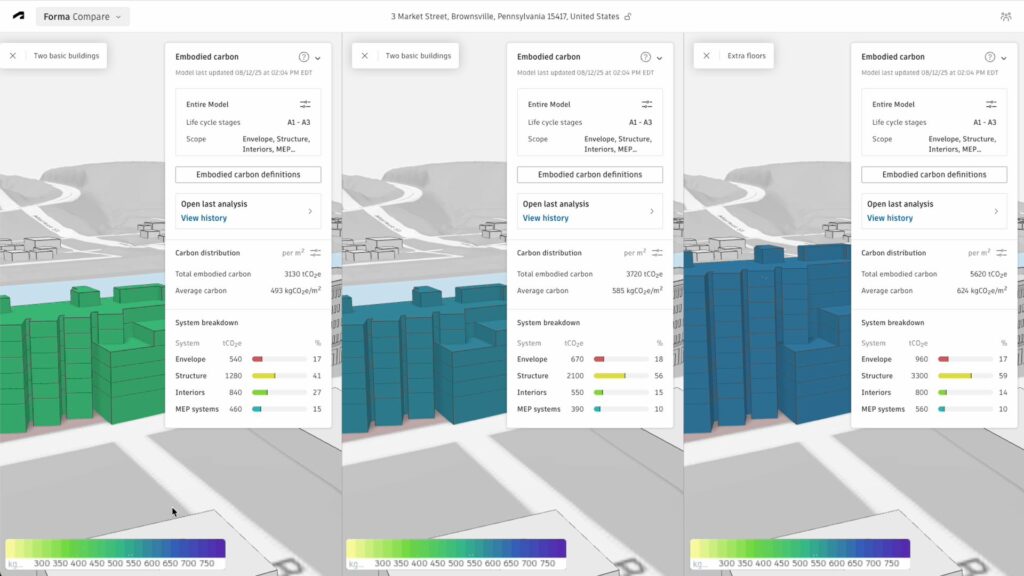This screenshot has height=576, width=1024.
Task: Click help icon in the 3130 tCO2e panel
Action: pos(303,57)
